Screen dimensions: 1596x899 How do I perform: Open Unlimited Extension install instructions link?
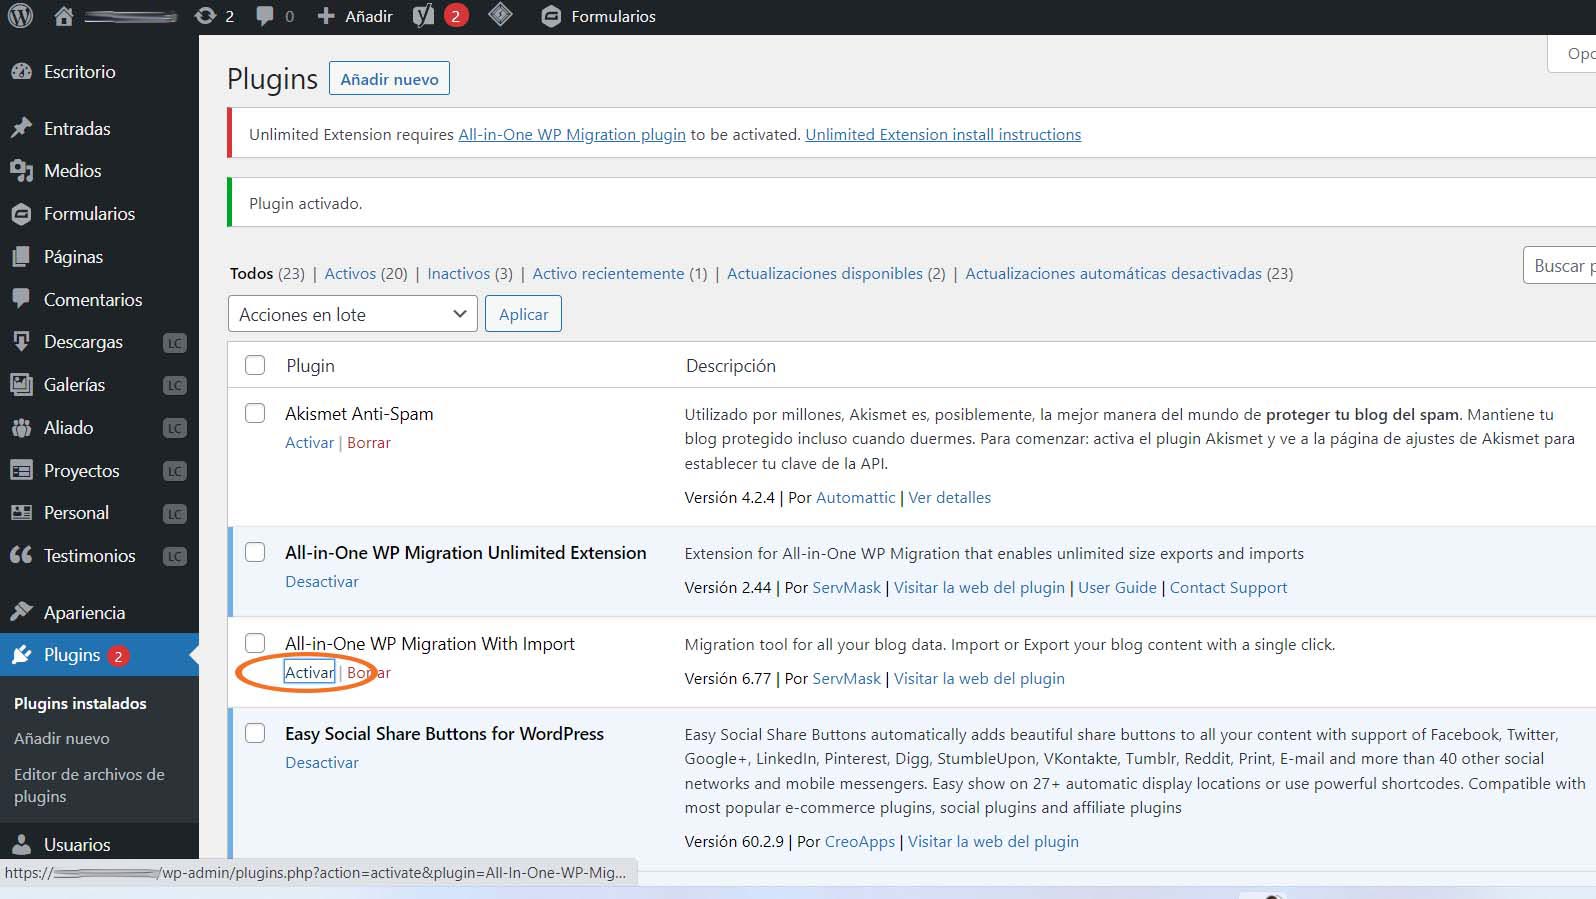point(943,134)
